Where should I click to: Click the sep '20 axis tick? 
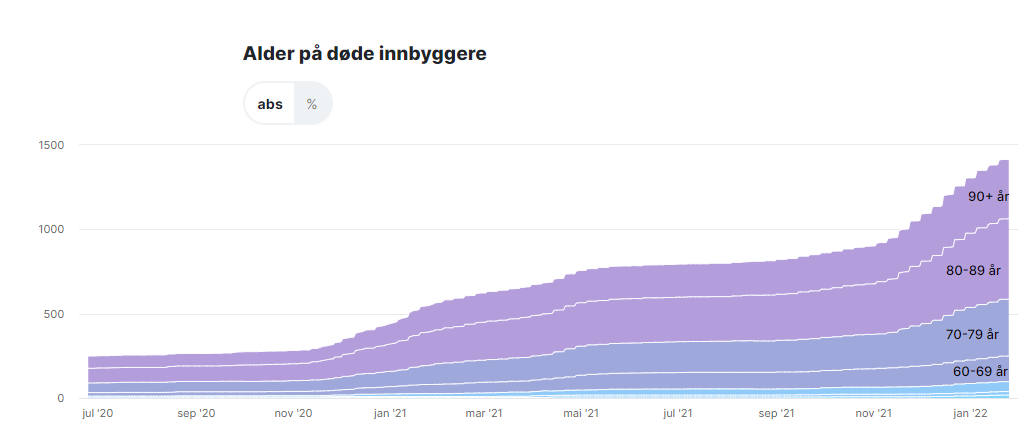194,413
